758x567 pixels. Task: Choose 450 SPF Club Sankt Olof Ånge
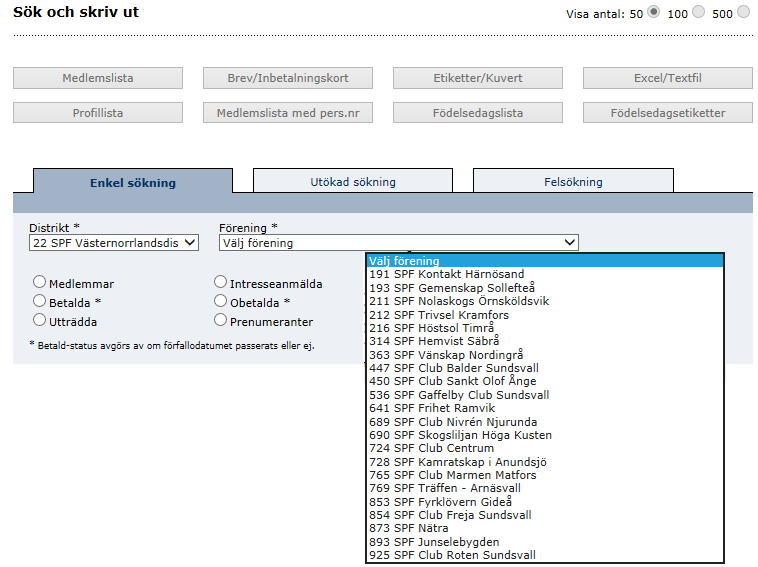pos(545,381)
